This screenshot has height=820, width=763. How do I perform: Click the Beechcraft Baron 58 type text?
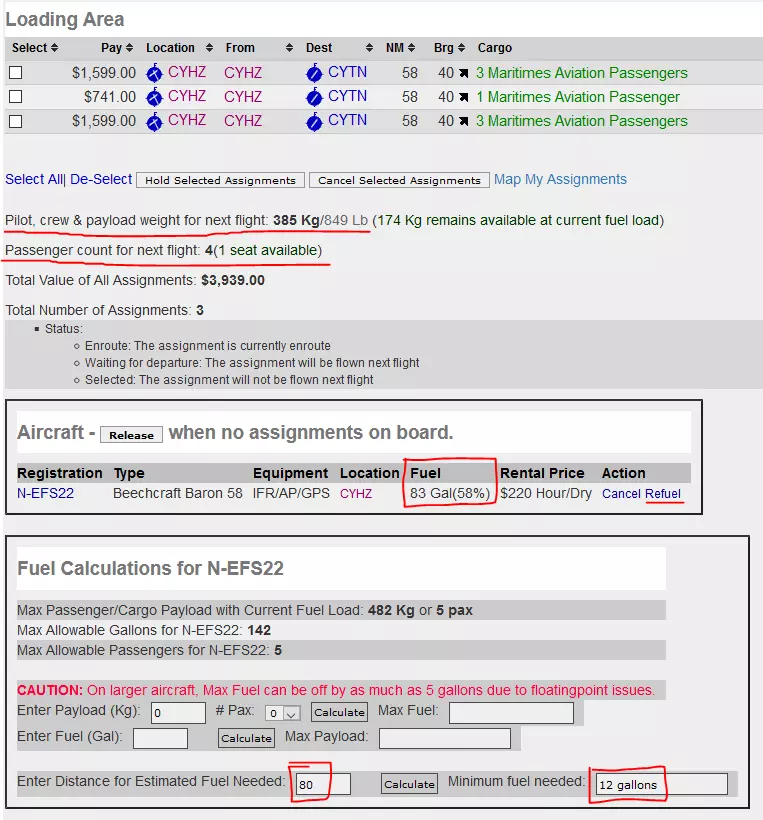178,493
